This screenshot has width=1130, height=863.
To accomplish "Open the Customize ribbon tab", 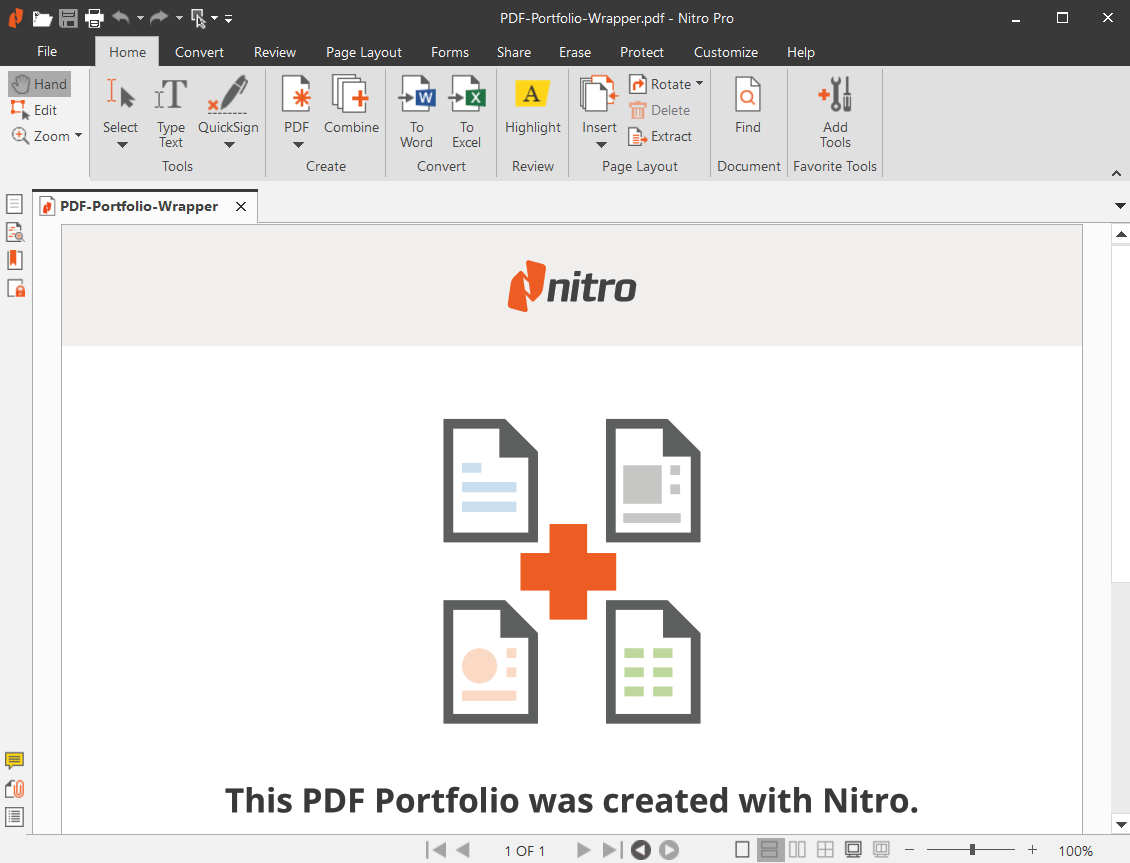I will point(725,52).
